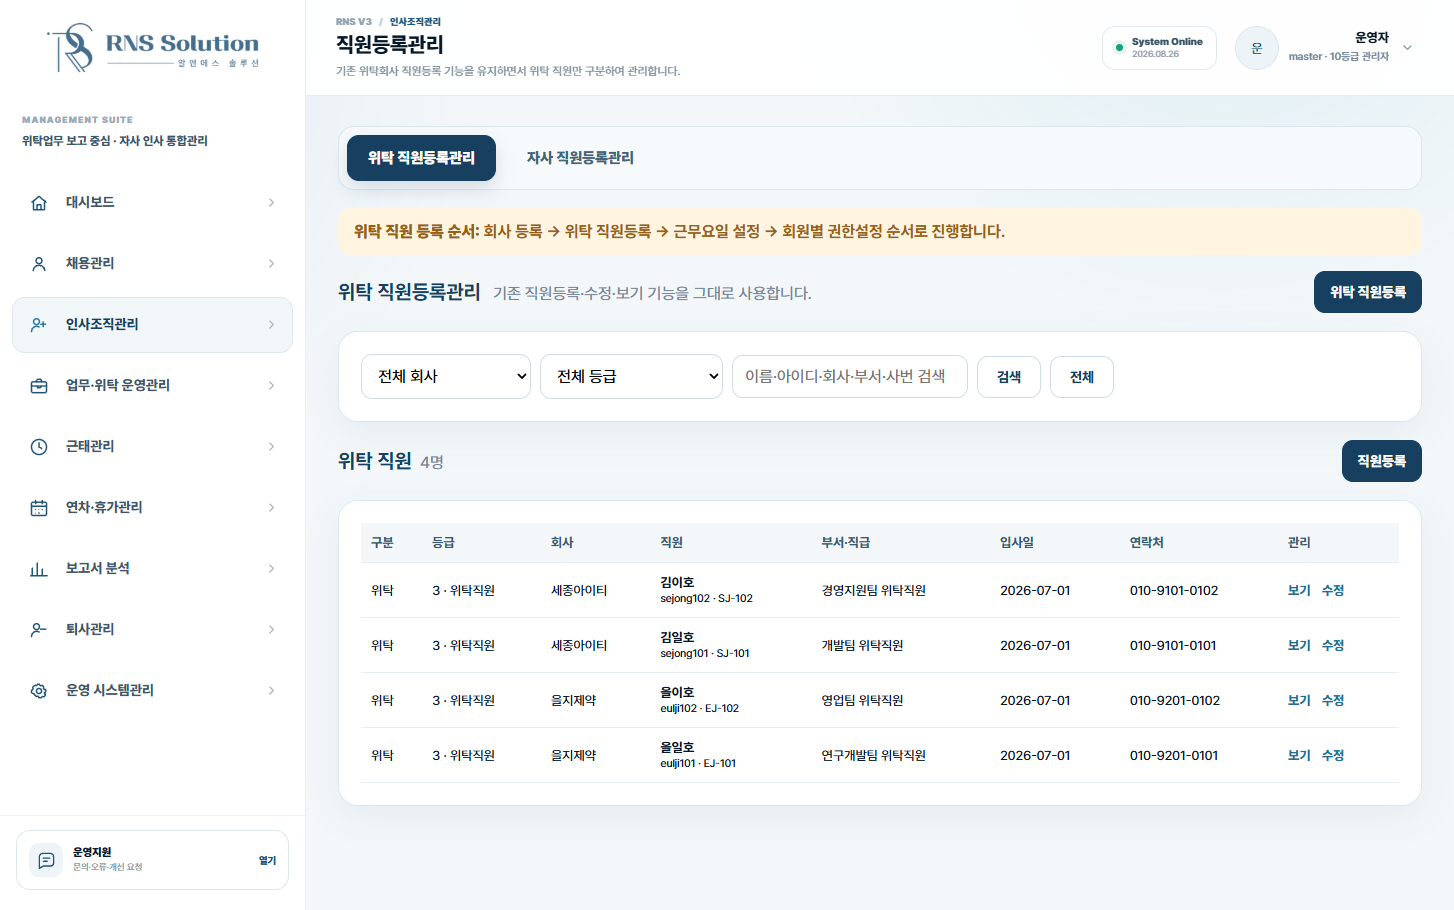This screenshot has height=910, width=1454.
Task: Expand the 보고서 분석 menu chevron
Action: [271, 569]
